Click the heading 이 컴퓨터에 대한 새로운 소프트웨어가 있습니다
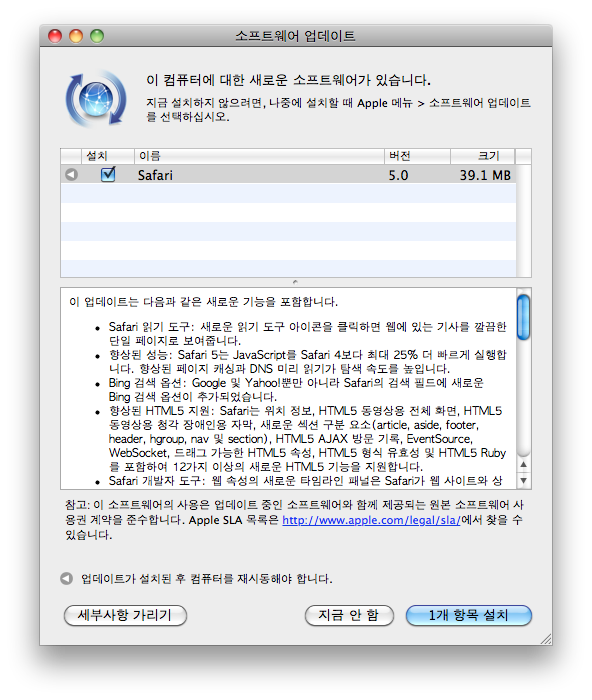The width and height of the screenshot is (592, 700). [x=288, y=80]
